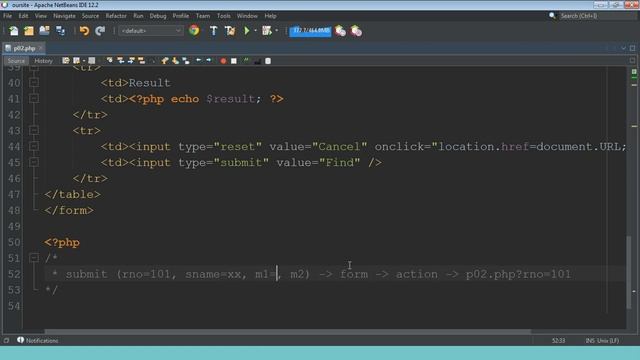Open the Navigate menu
This screenshot has height=360, width=640.
click(64, 16)
